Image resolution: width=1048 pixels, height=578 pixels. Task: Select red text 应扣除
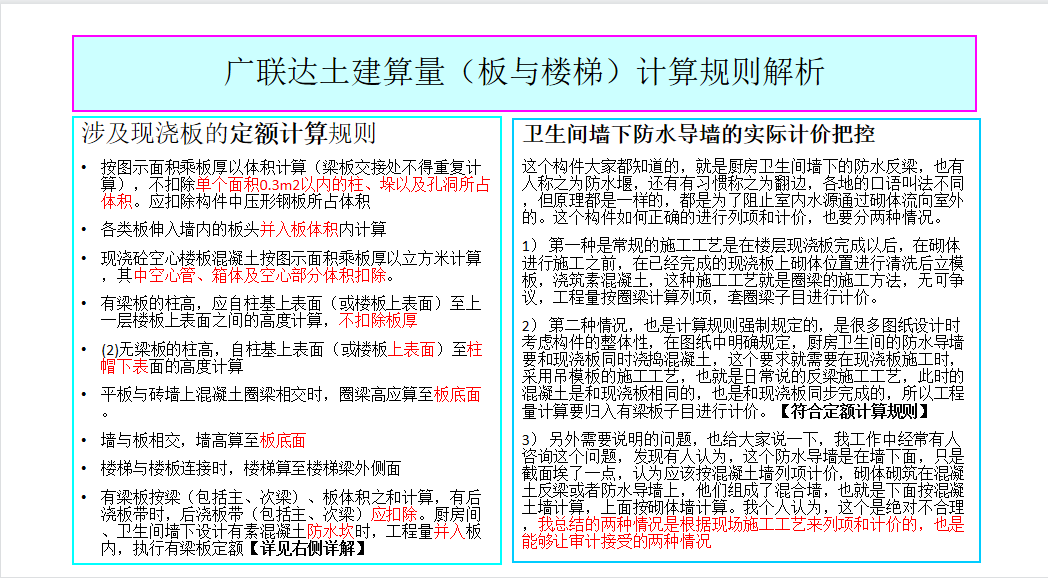(x=394, y=515)
